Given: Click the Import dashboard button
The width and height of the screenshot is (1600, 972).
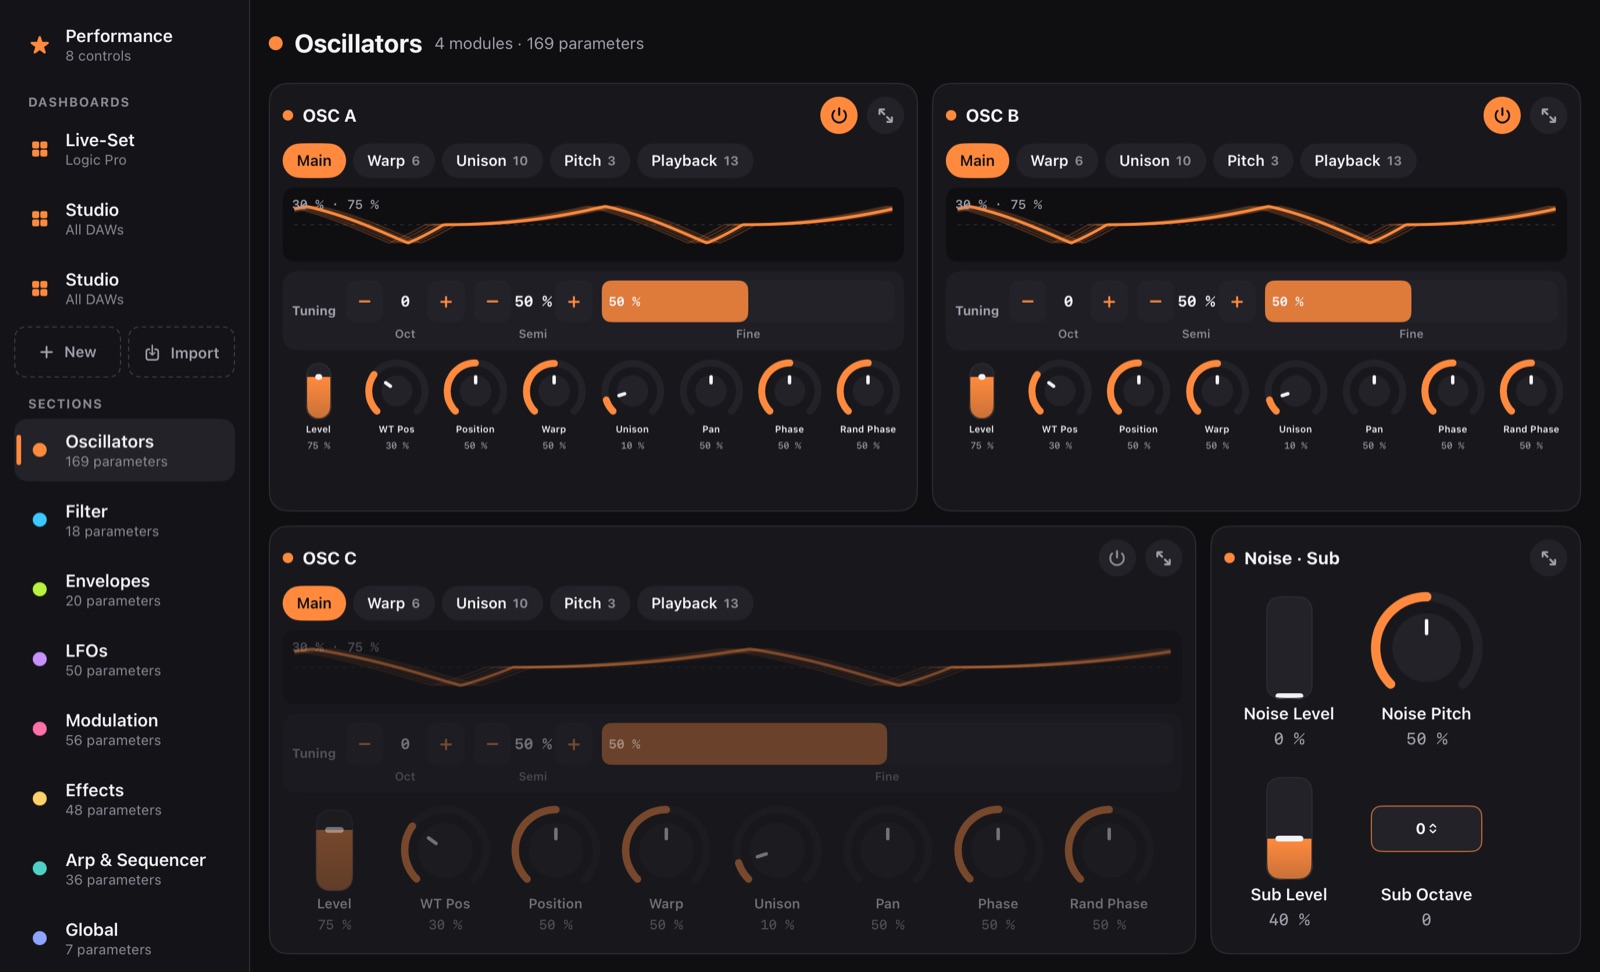Looking at the screenshot, I should click(x=182, y=352).
